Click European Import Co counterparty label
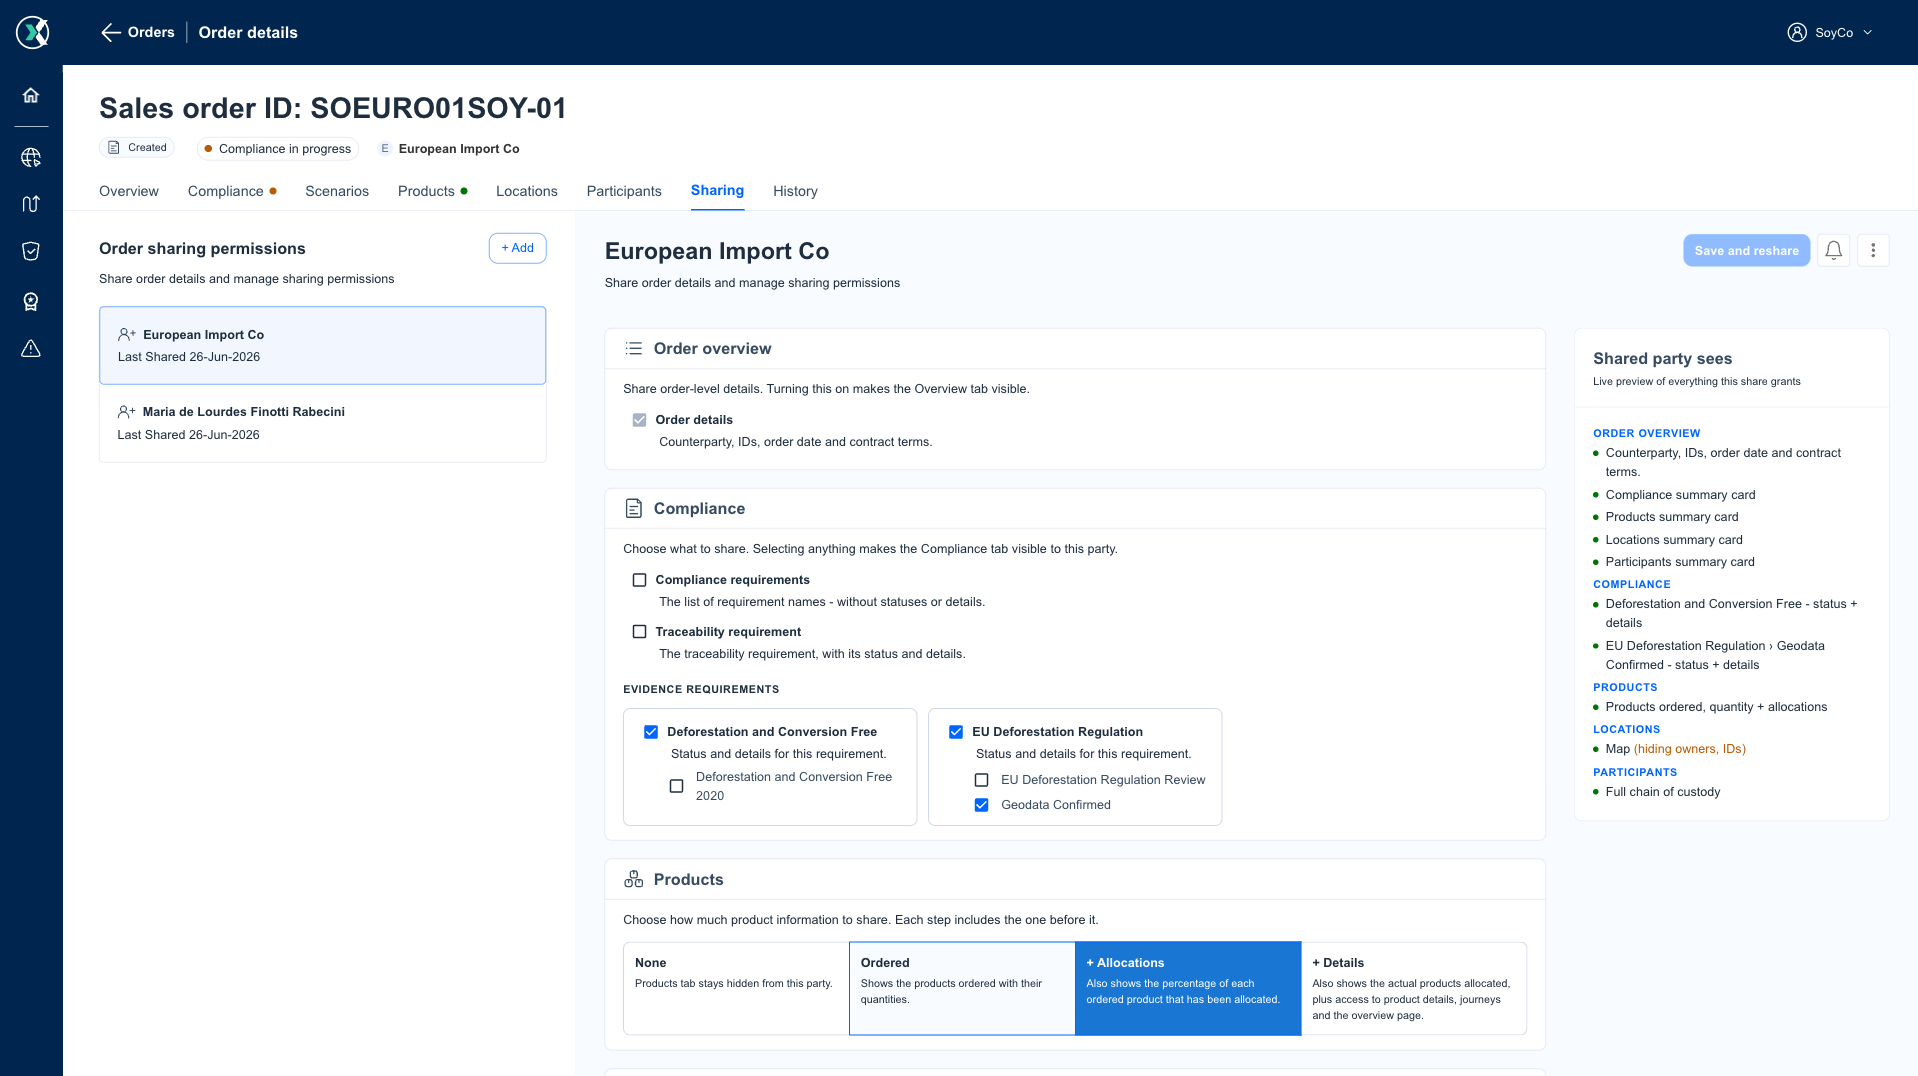This screenshot has width=1918, height=1076. pos(459,149)
